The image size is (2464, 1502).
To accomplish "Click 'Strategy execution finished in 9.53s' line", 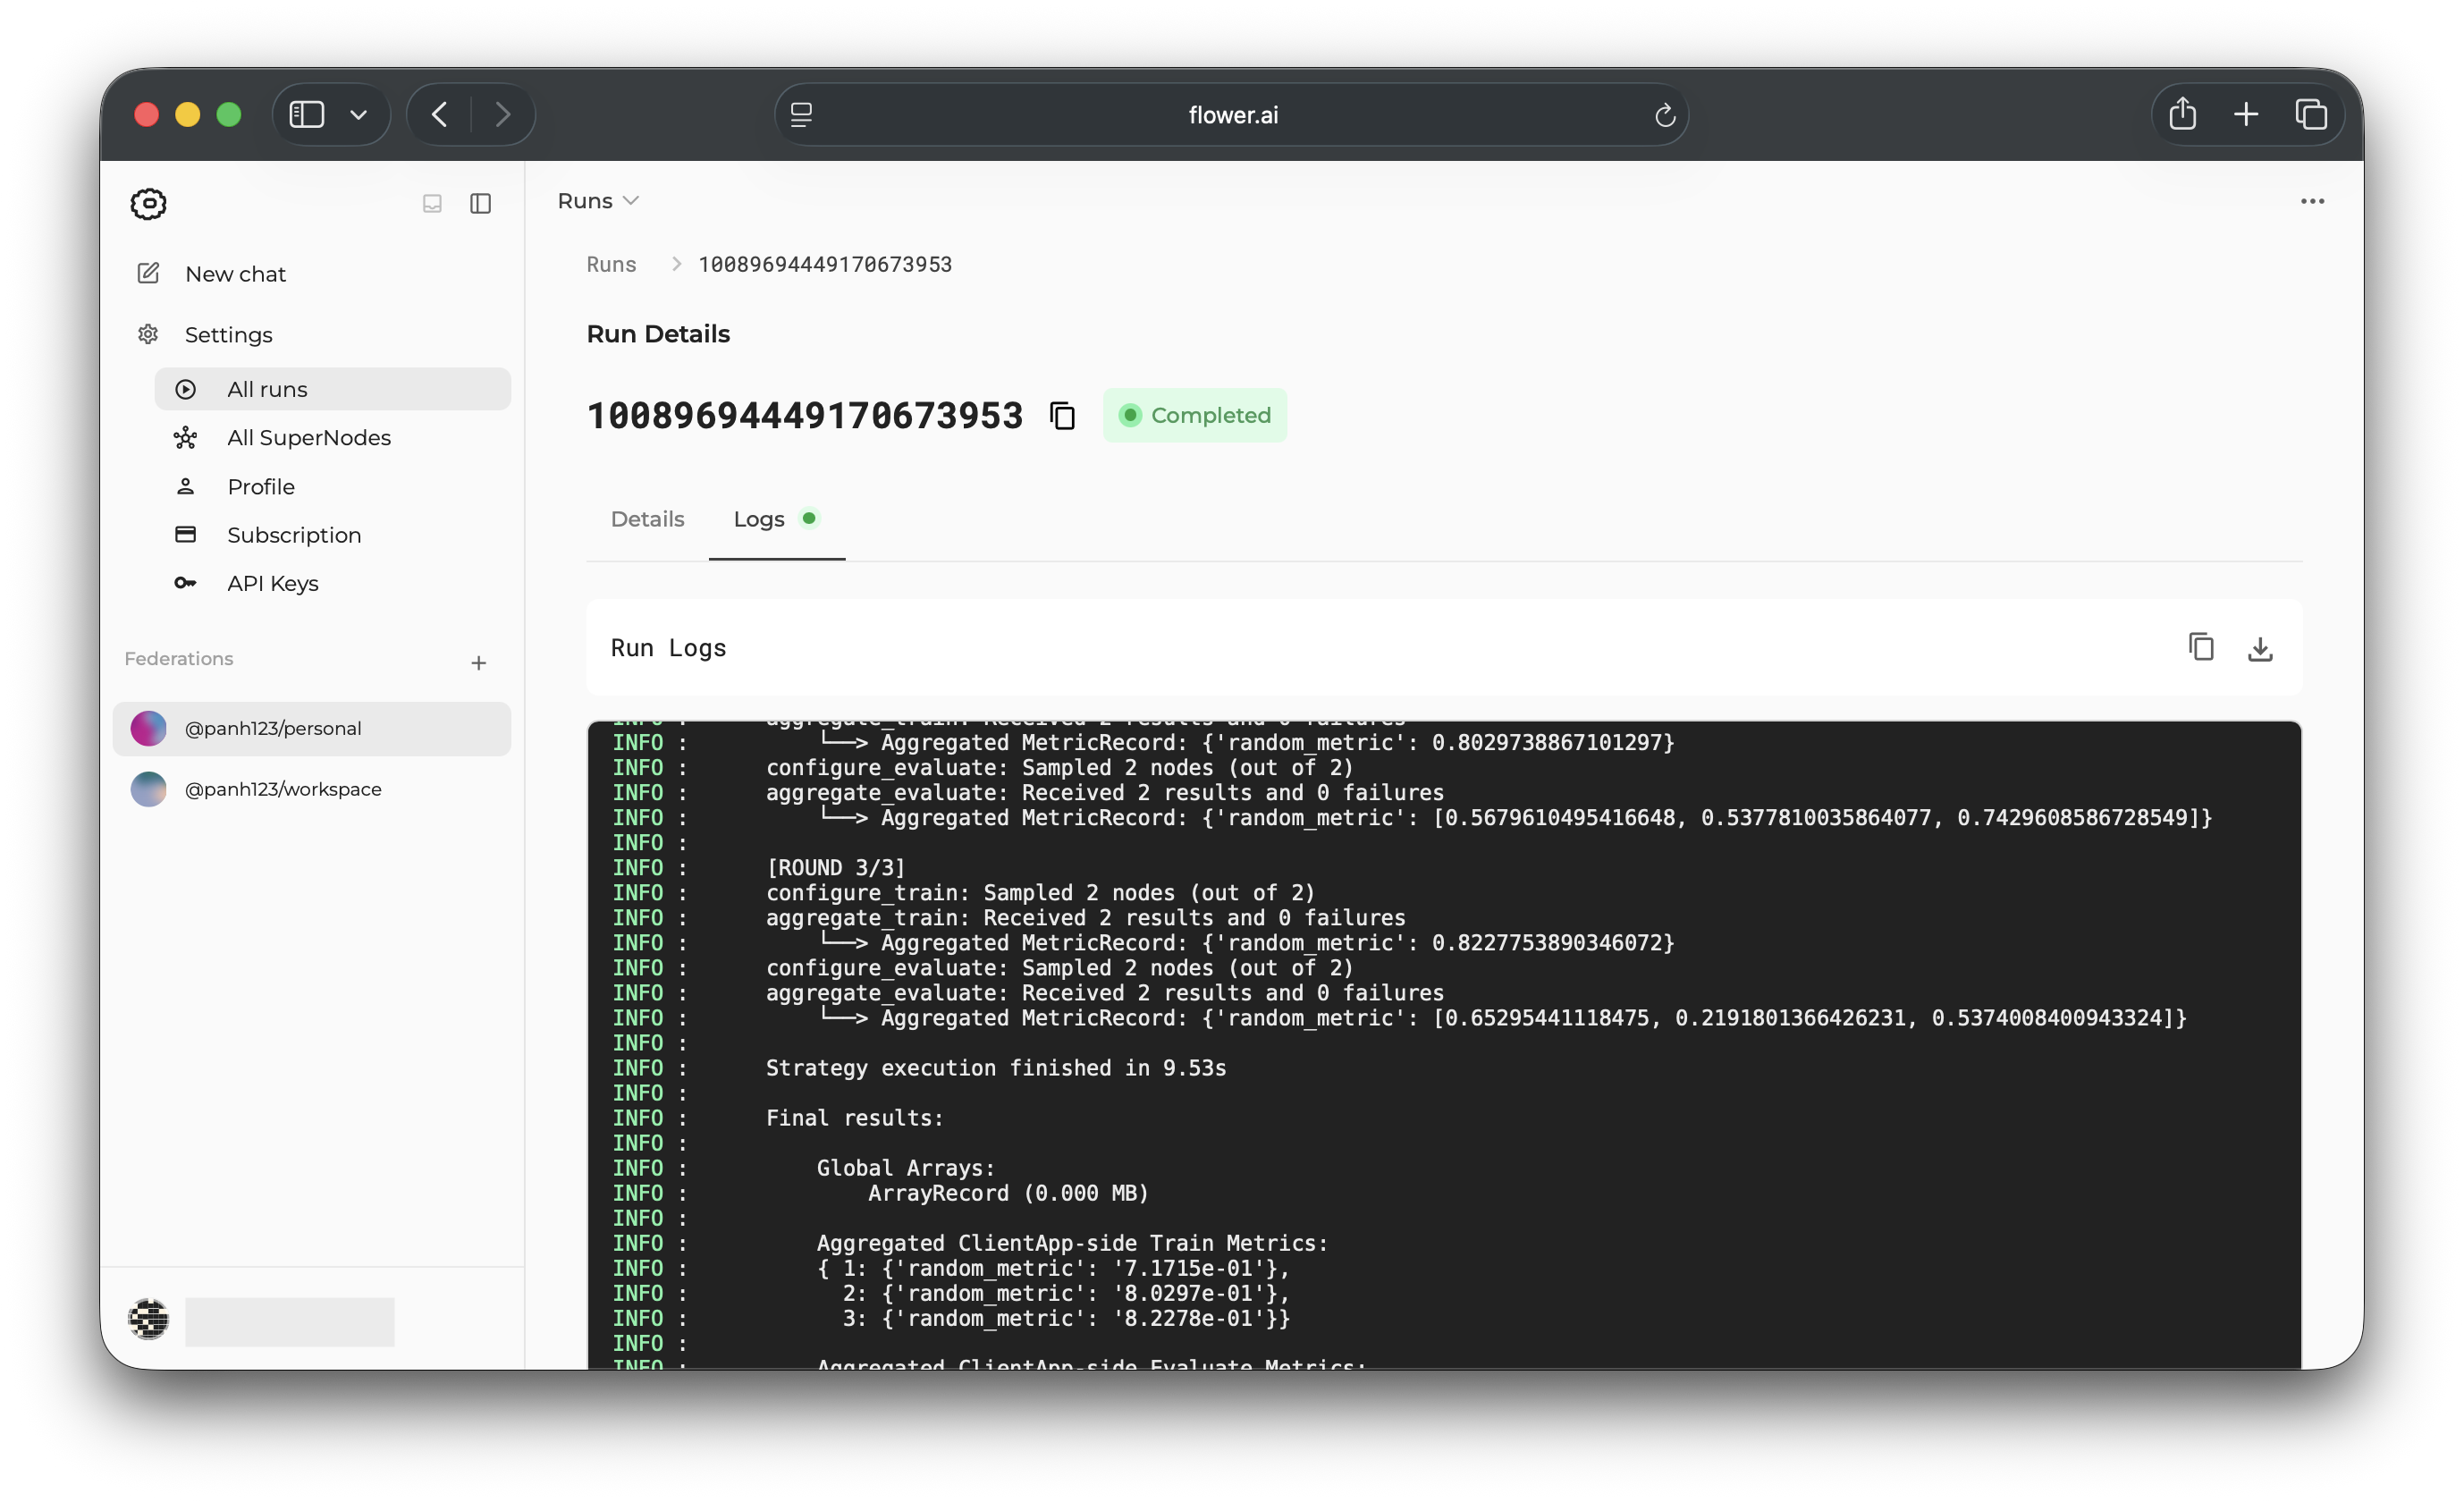I will coord(996,1068).
